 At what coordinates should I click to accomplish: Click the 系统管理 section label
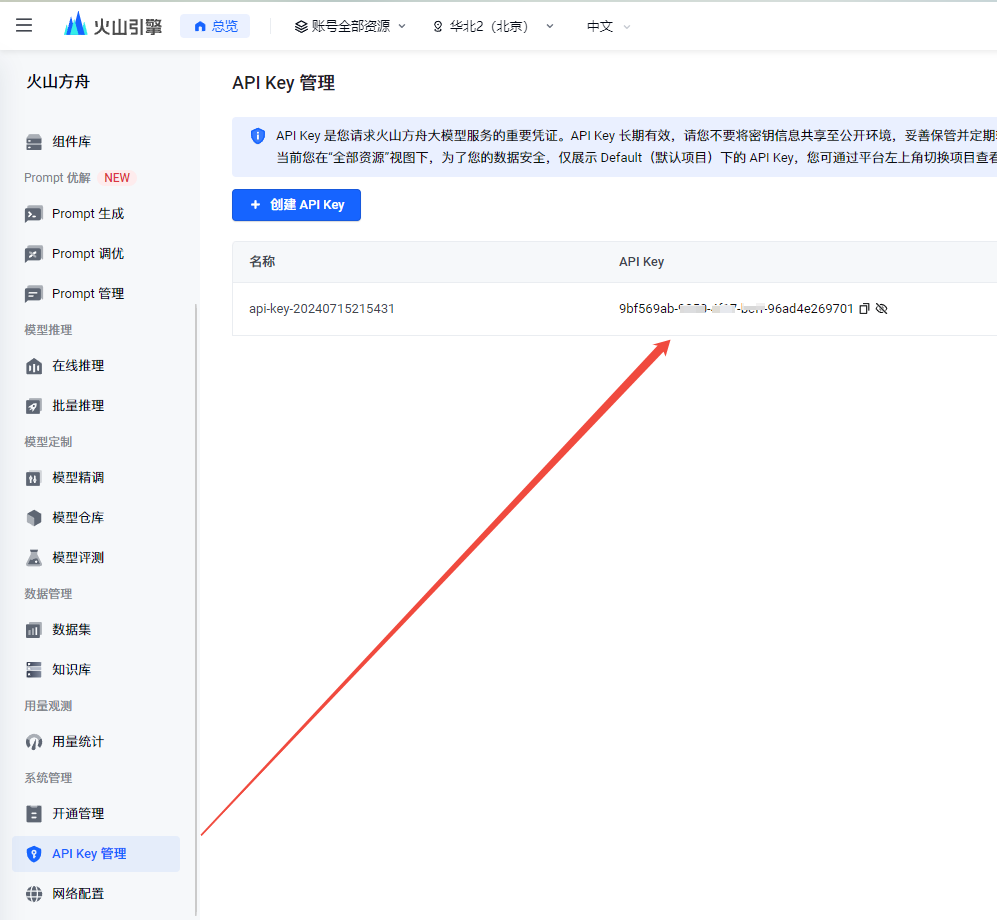point(48,778)
